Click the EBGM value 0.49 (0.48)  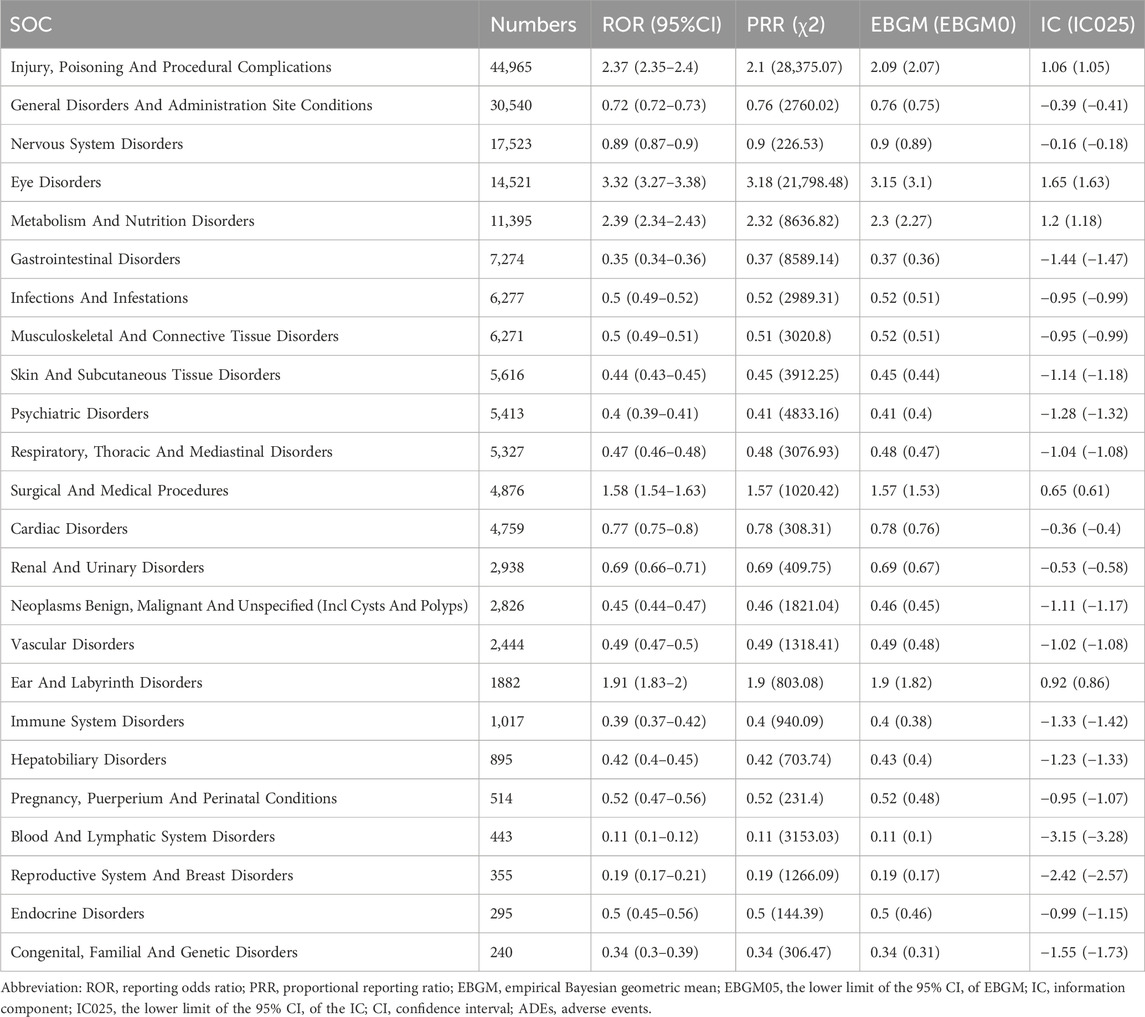pyautogui.click(x=905, y=645)
